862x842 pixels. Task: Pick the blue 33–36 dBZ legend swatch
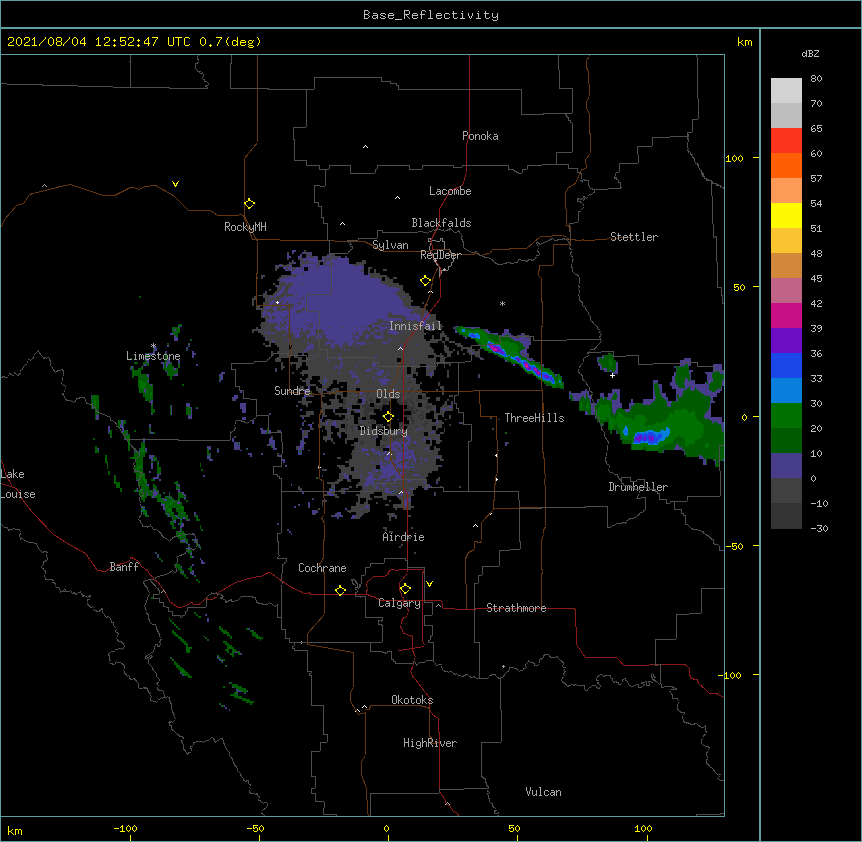tap(786, 365)
